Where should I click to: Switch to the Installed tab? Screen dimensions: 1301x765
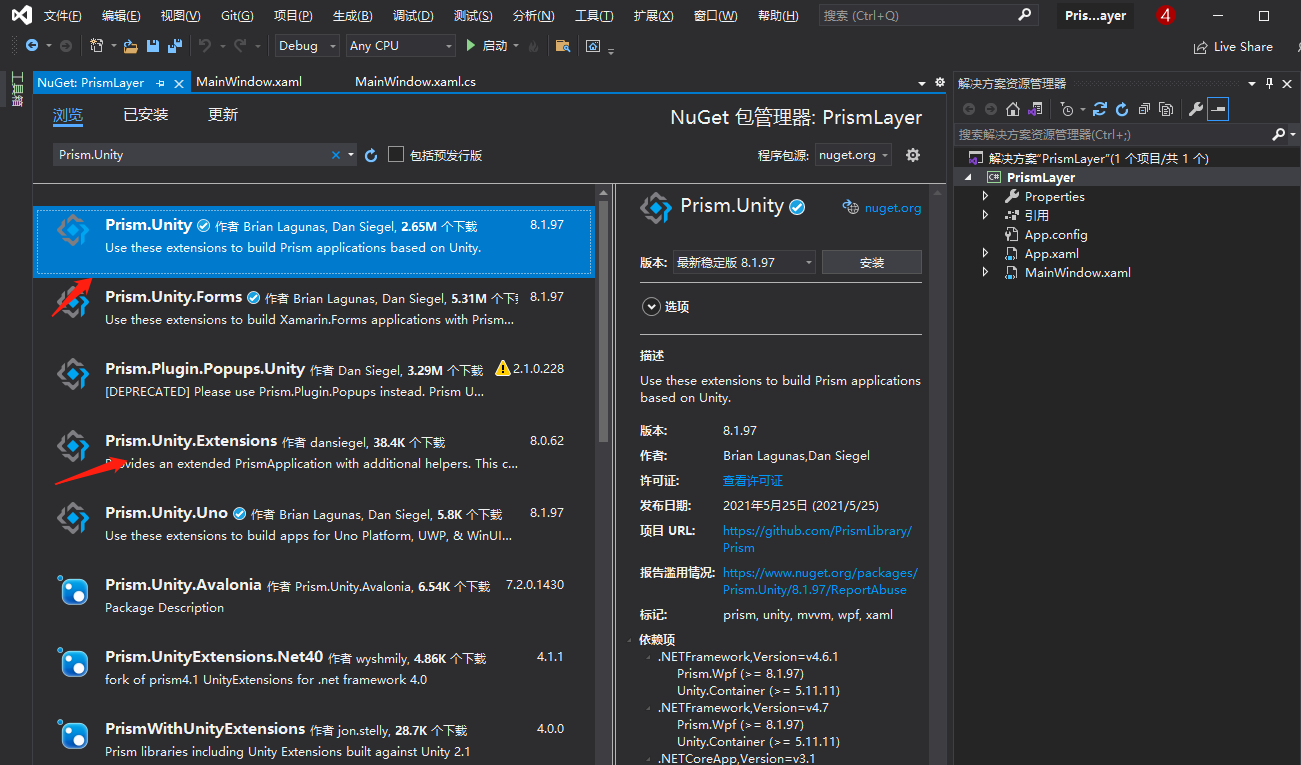click(x=146, y=115)
